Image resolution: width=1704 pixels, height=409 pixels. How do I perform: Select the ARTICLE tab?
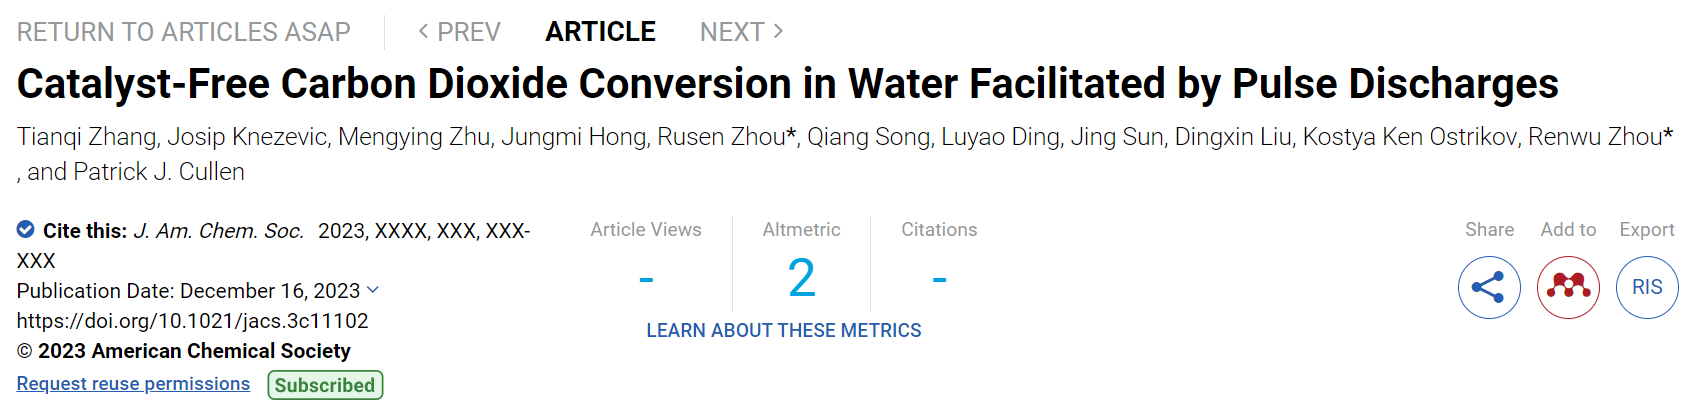click(600, 32)
